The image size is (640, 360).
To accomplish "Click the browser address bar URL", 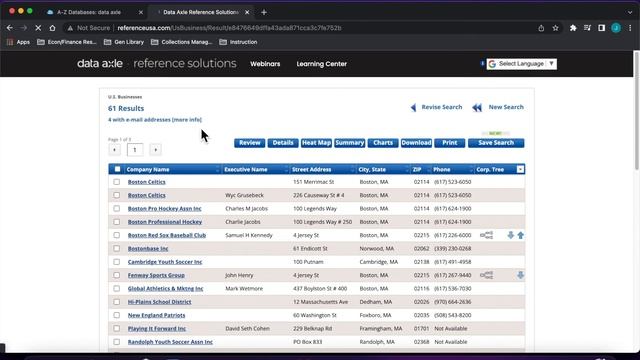I will [229, 28].
